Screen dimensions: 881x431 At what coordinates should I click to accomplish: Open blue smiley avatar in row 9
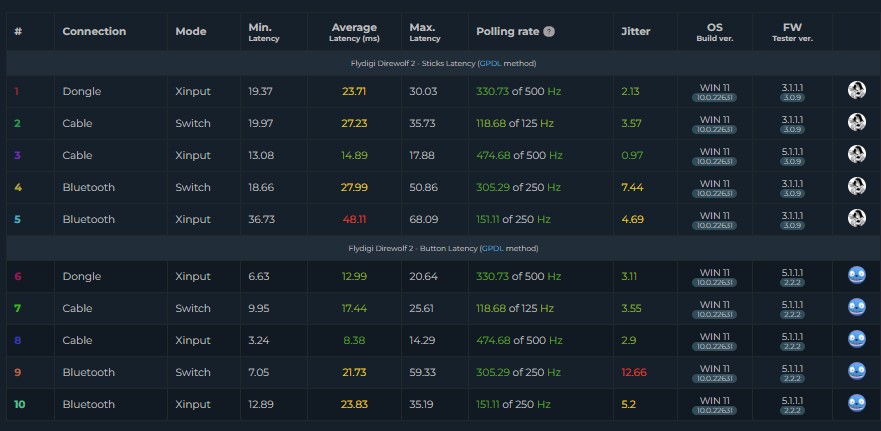click(856, 371)
